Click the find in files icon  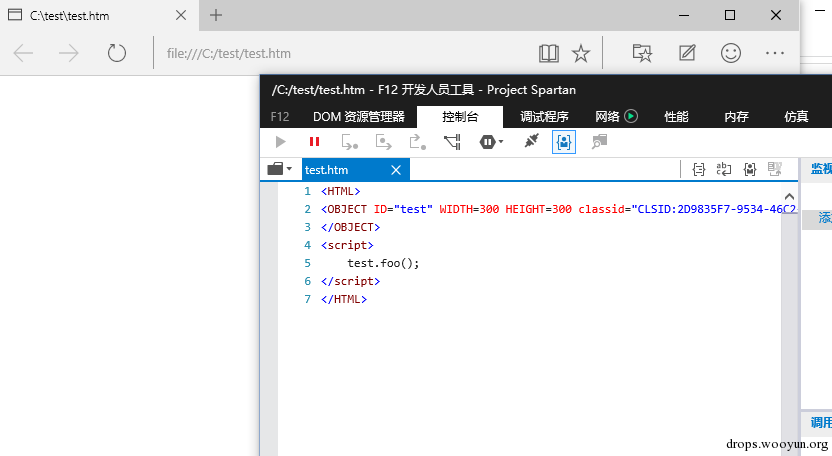[599, 142]
